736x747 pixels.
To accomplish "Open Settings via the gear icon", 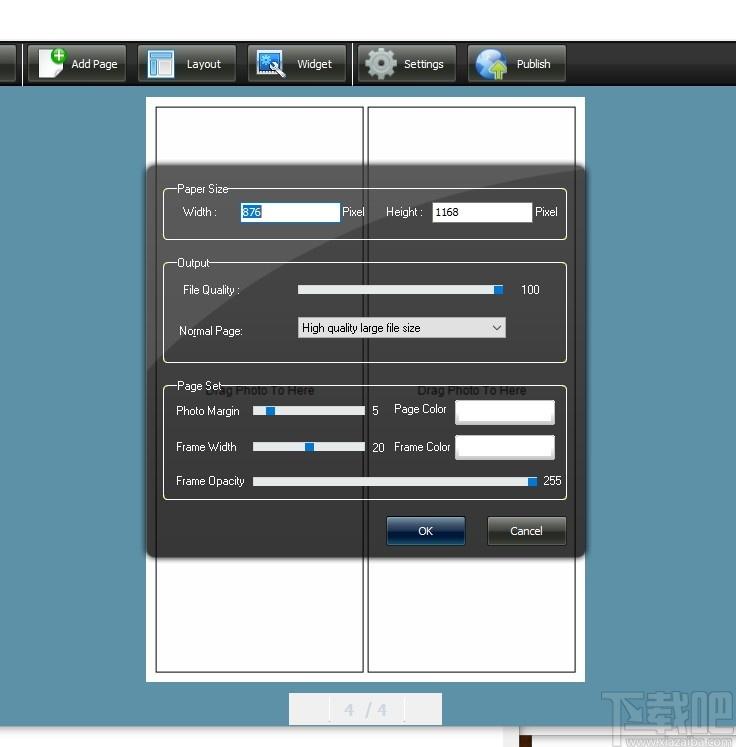I will (381, 63).
